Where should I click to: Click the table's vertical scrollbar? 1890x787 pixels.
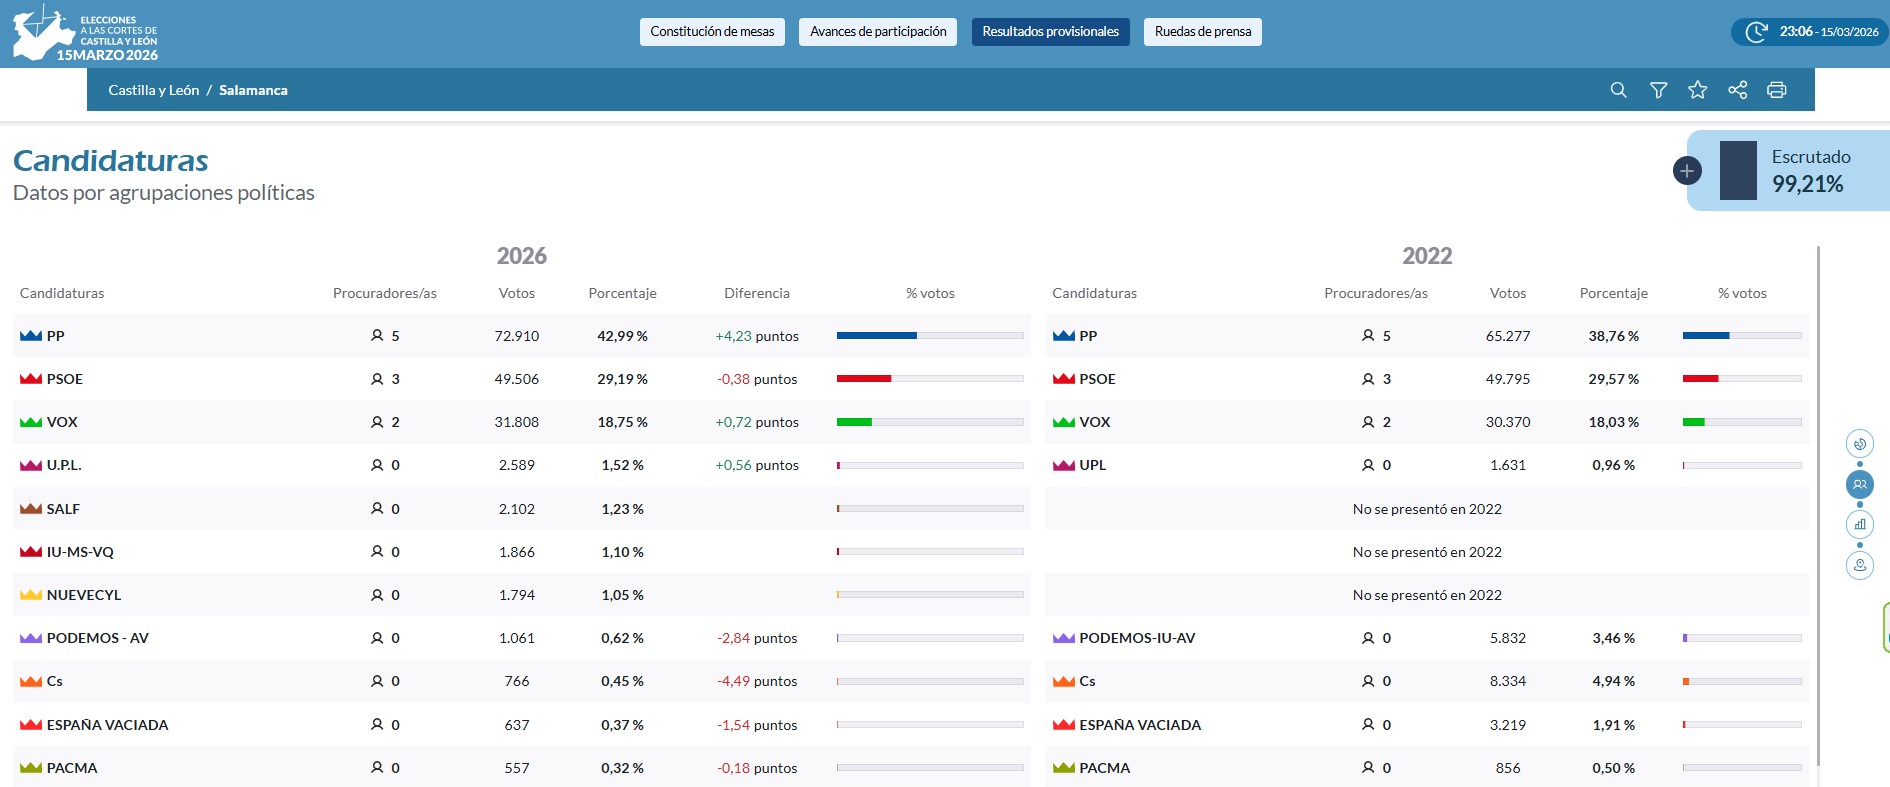tap(1818, 500)
